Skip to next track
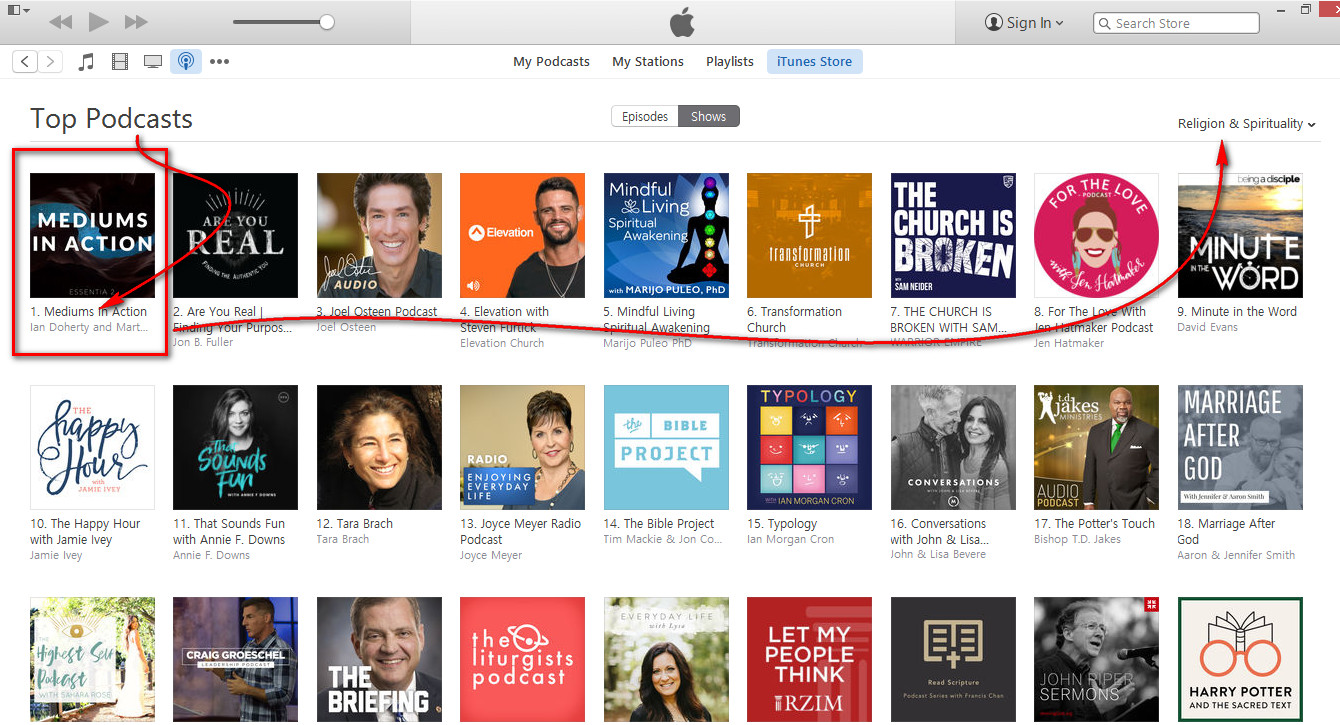 pos(136,22)
